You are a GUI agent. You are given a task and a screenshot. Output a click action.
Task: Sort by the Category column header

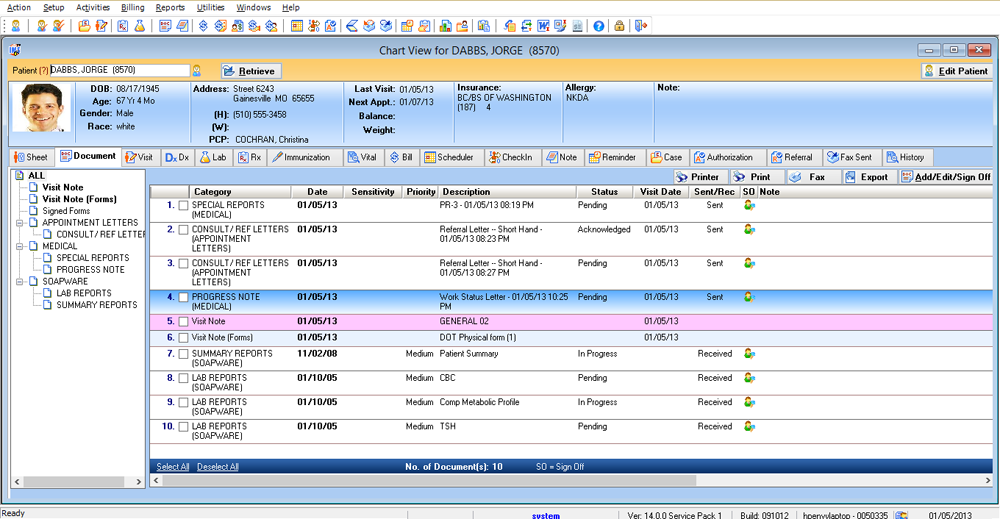click(240, 192)
